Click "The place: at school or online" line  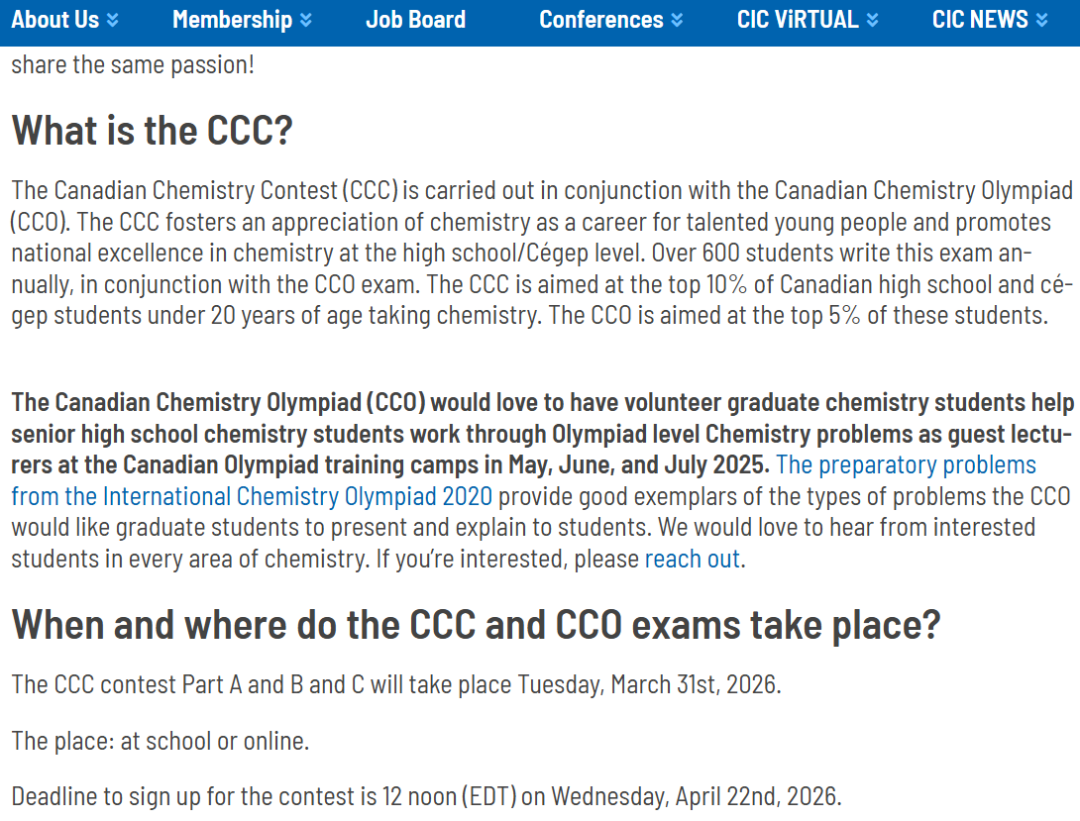160,741
